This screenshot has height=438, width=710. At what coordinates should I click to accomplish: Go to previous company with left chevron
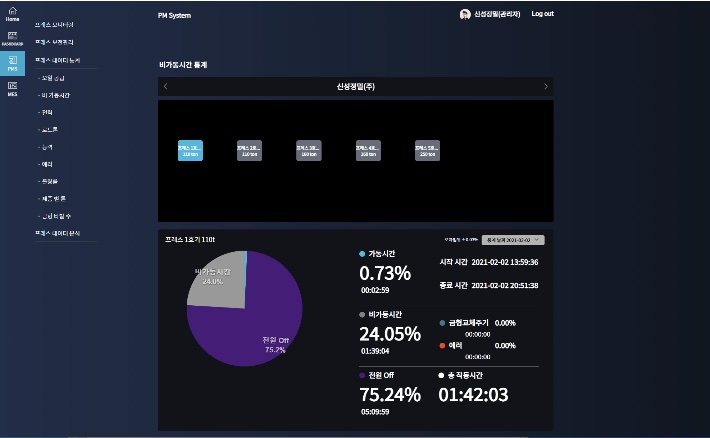point(166,86)
